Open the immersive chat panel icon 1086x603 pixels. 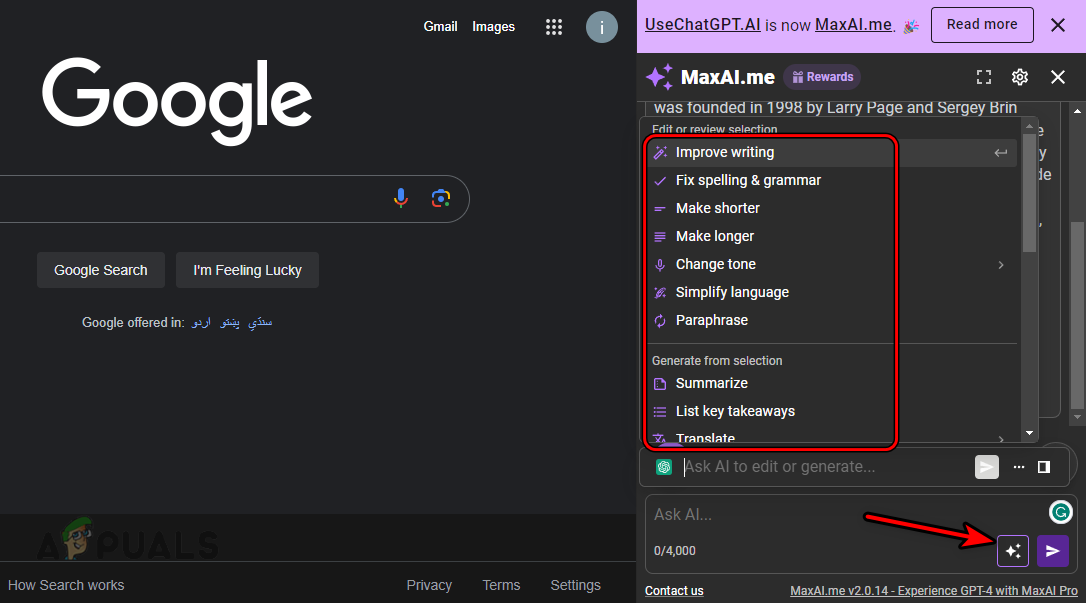coord(1043,467)
